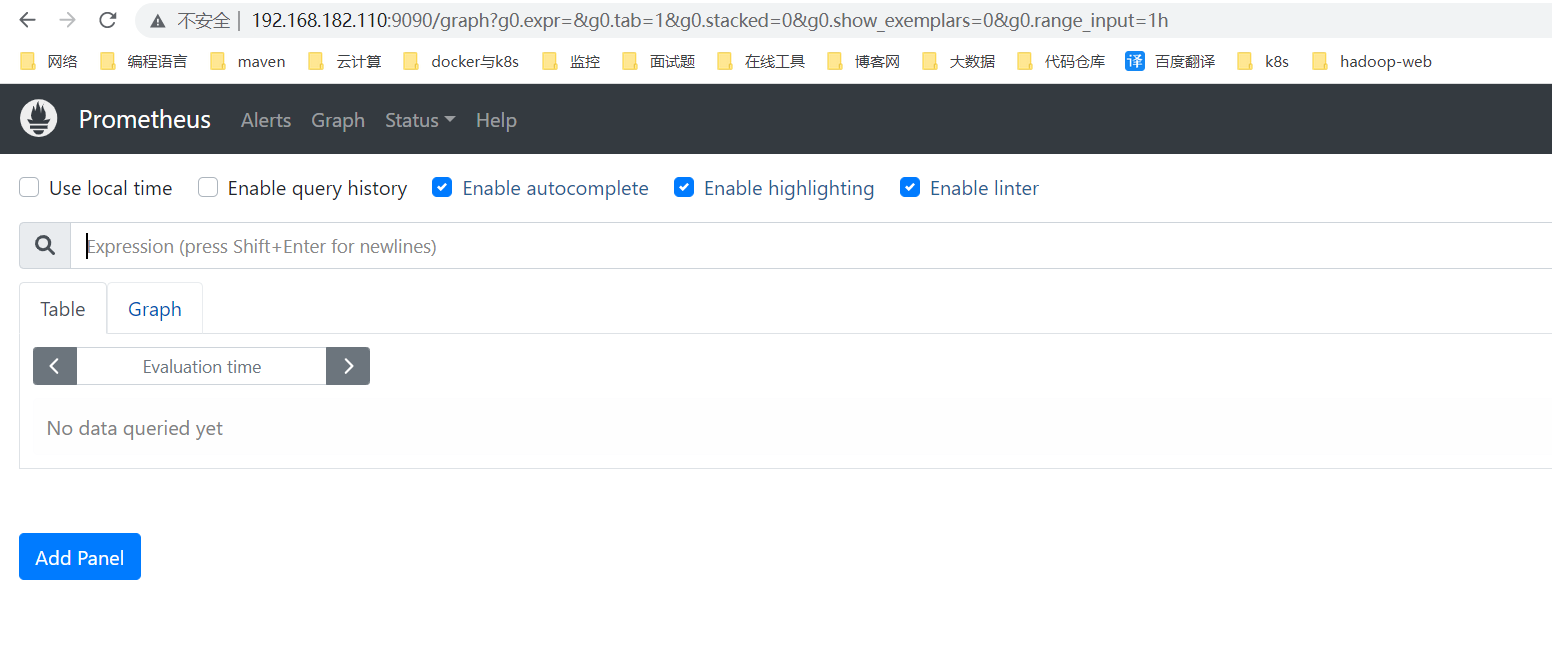Open the k8s bookmark folder
Screen dimensions: 1552x662
tap(1263, 62)
